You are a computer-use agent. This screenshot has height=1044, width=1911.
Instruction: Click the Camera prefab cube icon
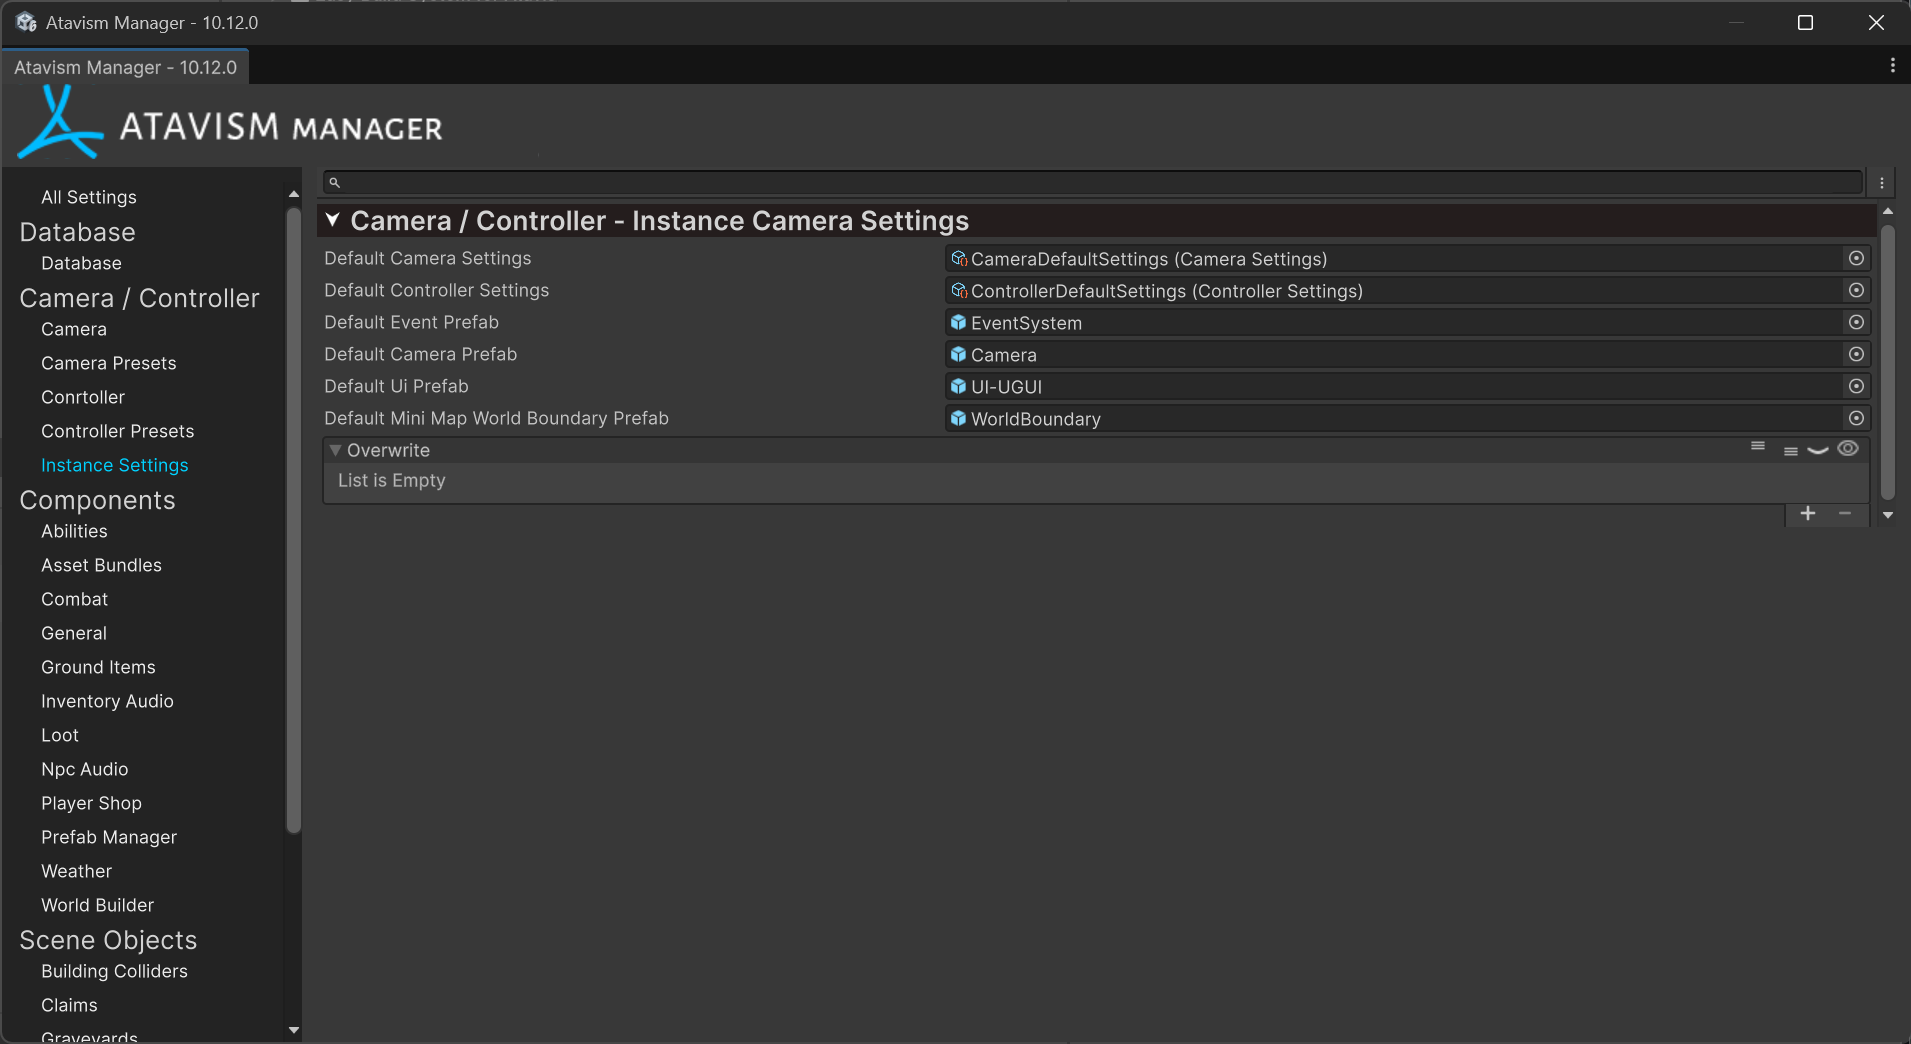[959, 355]
